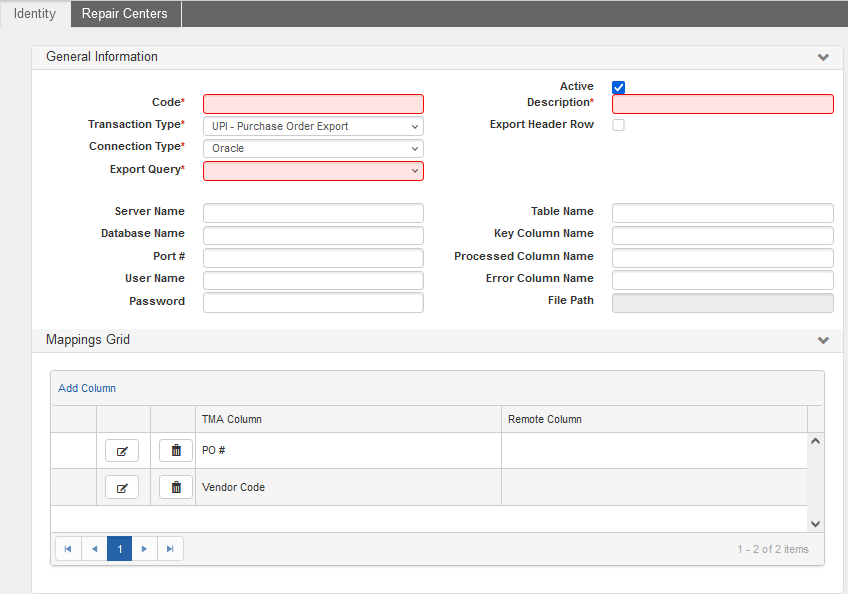Edit the Vendor Code mapping row
This screenshot has height=594, width=848.
click(x=122, y=487)
